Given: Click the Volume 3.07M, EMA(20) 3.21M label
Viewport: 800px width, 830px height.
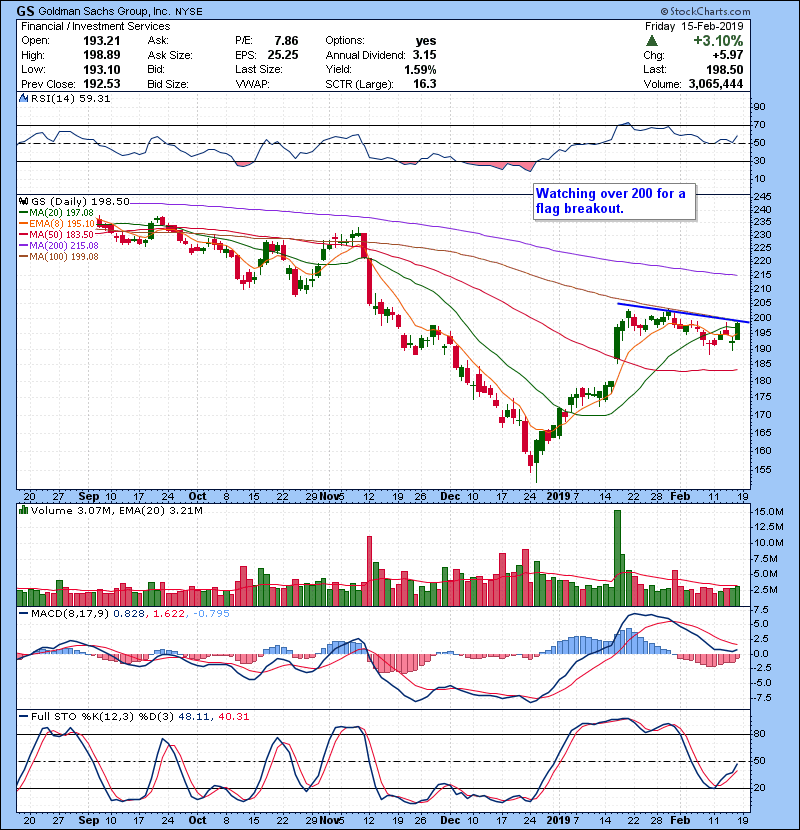Looking at the screenshot, I should (116, 511).
